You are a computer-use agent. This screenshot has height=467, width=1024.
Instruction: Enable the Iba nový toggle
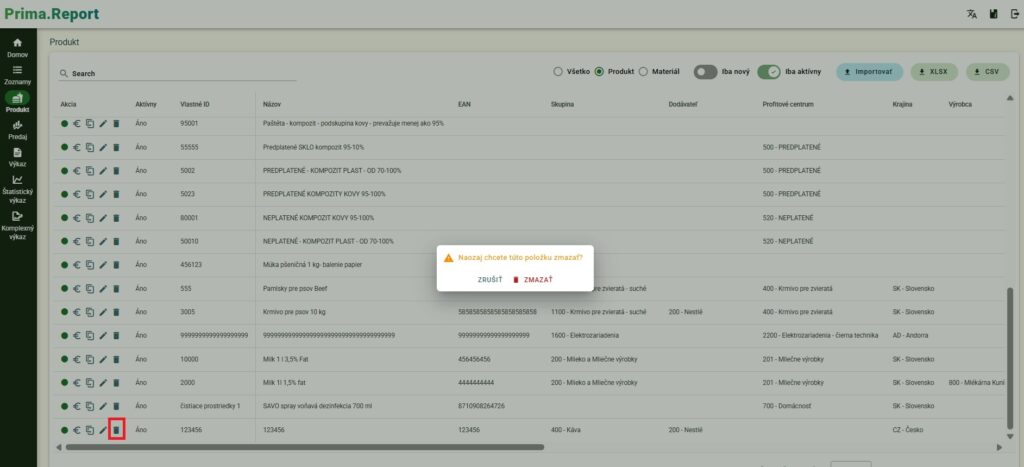tap(705, 72)
